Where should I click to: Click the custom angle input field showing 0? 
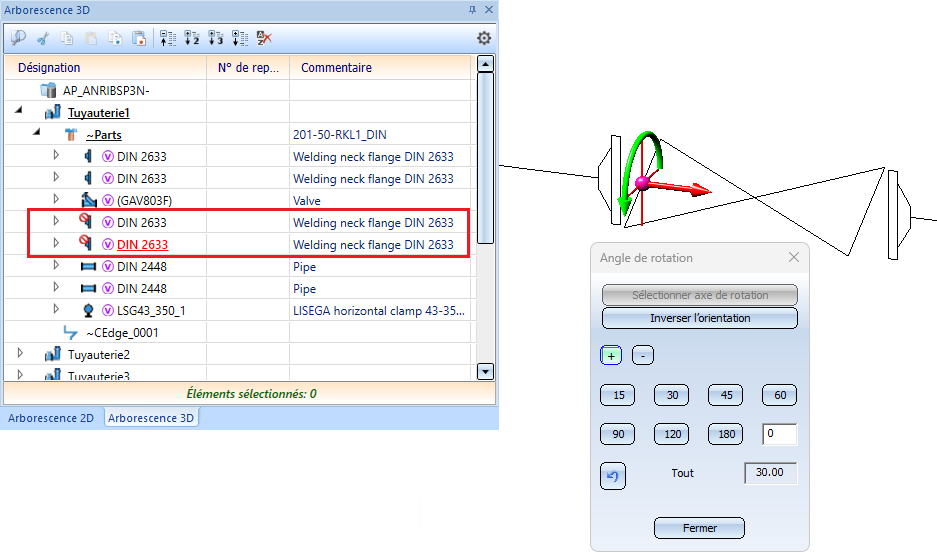point(779,434)
